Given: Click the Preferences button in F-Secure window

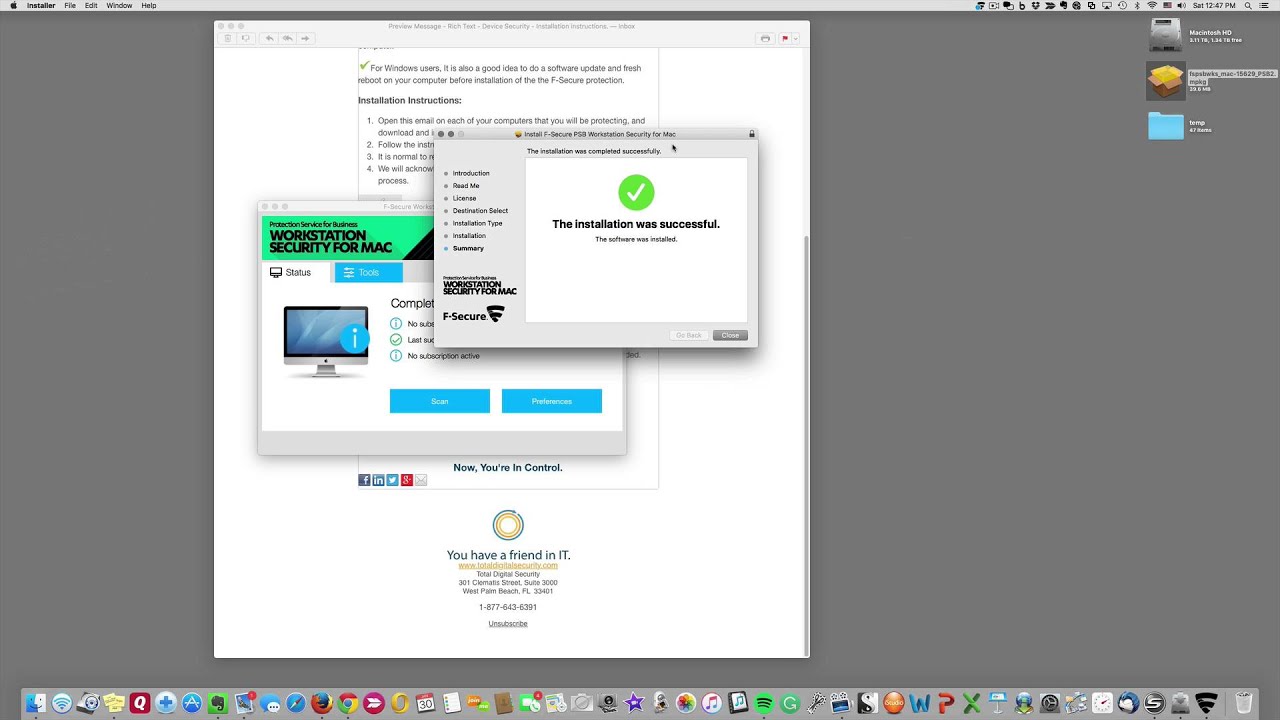Looking at the screenshot, I should coord(552,401).
